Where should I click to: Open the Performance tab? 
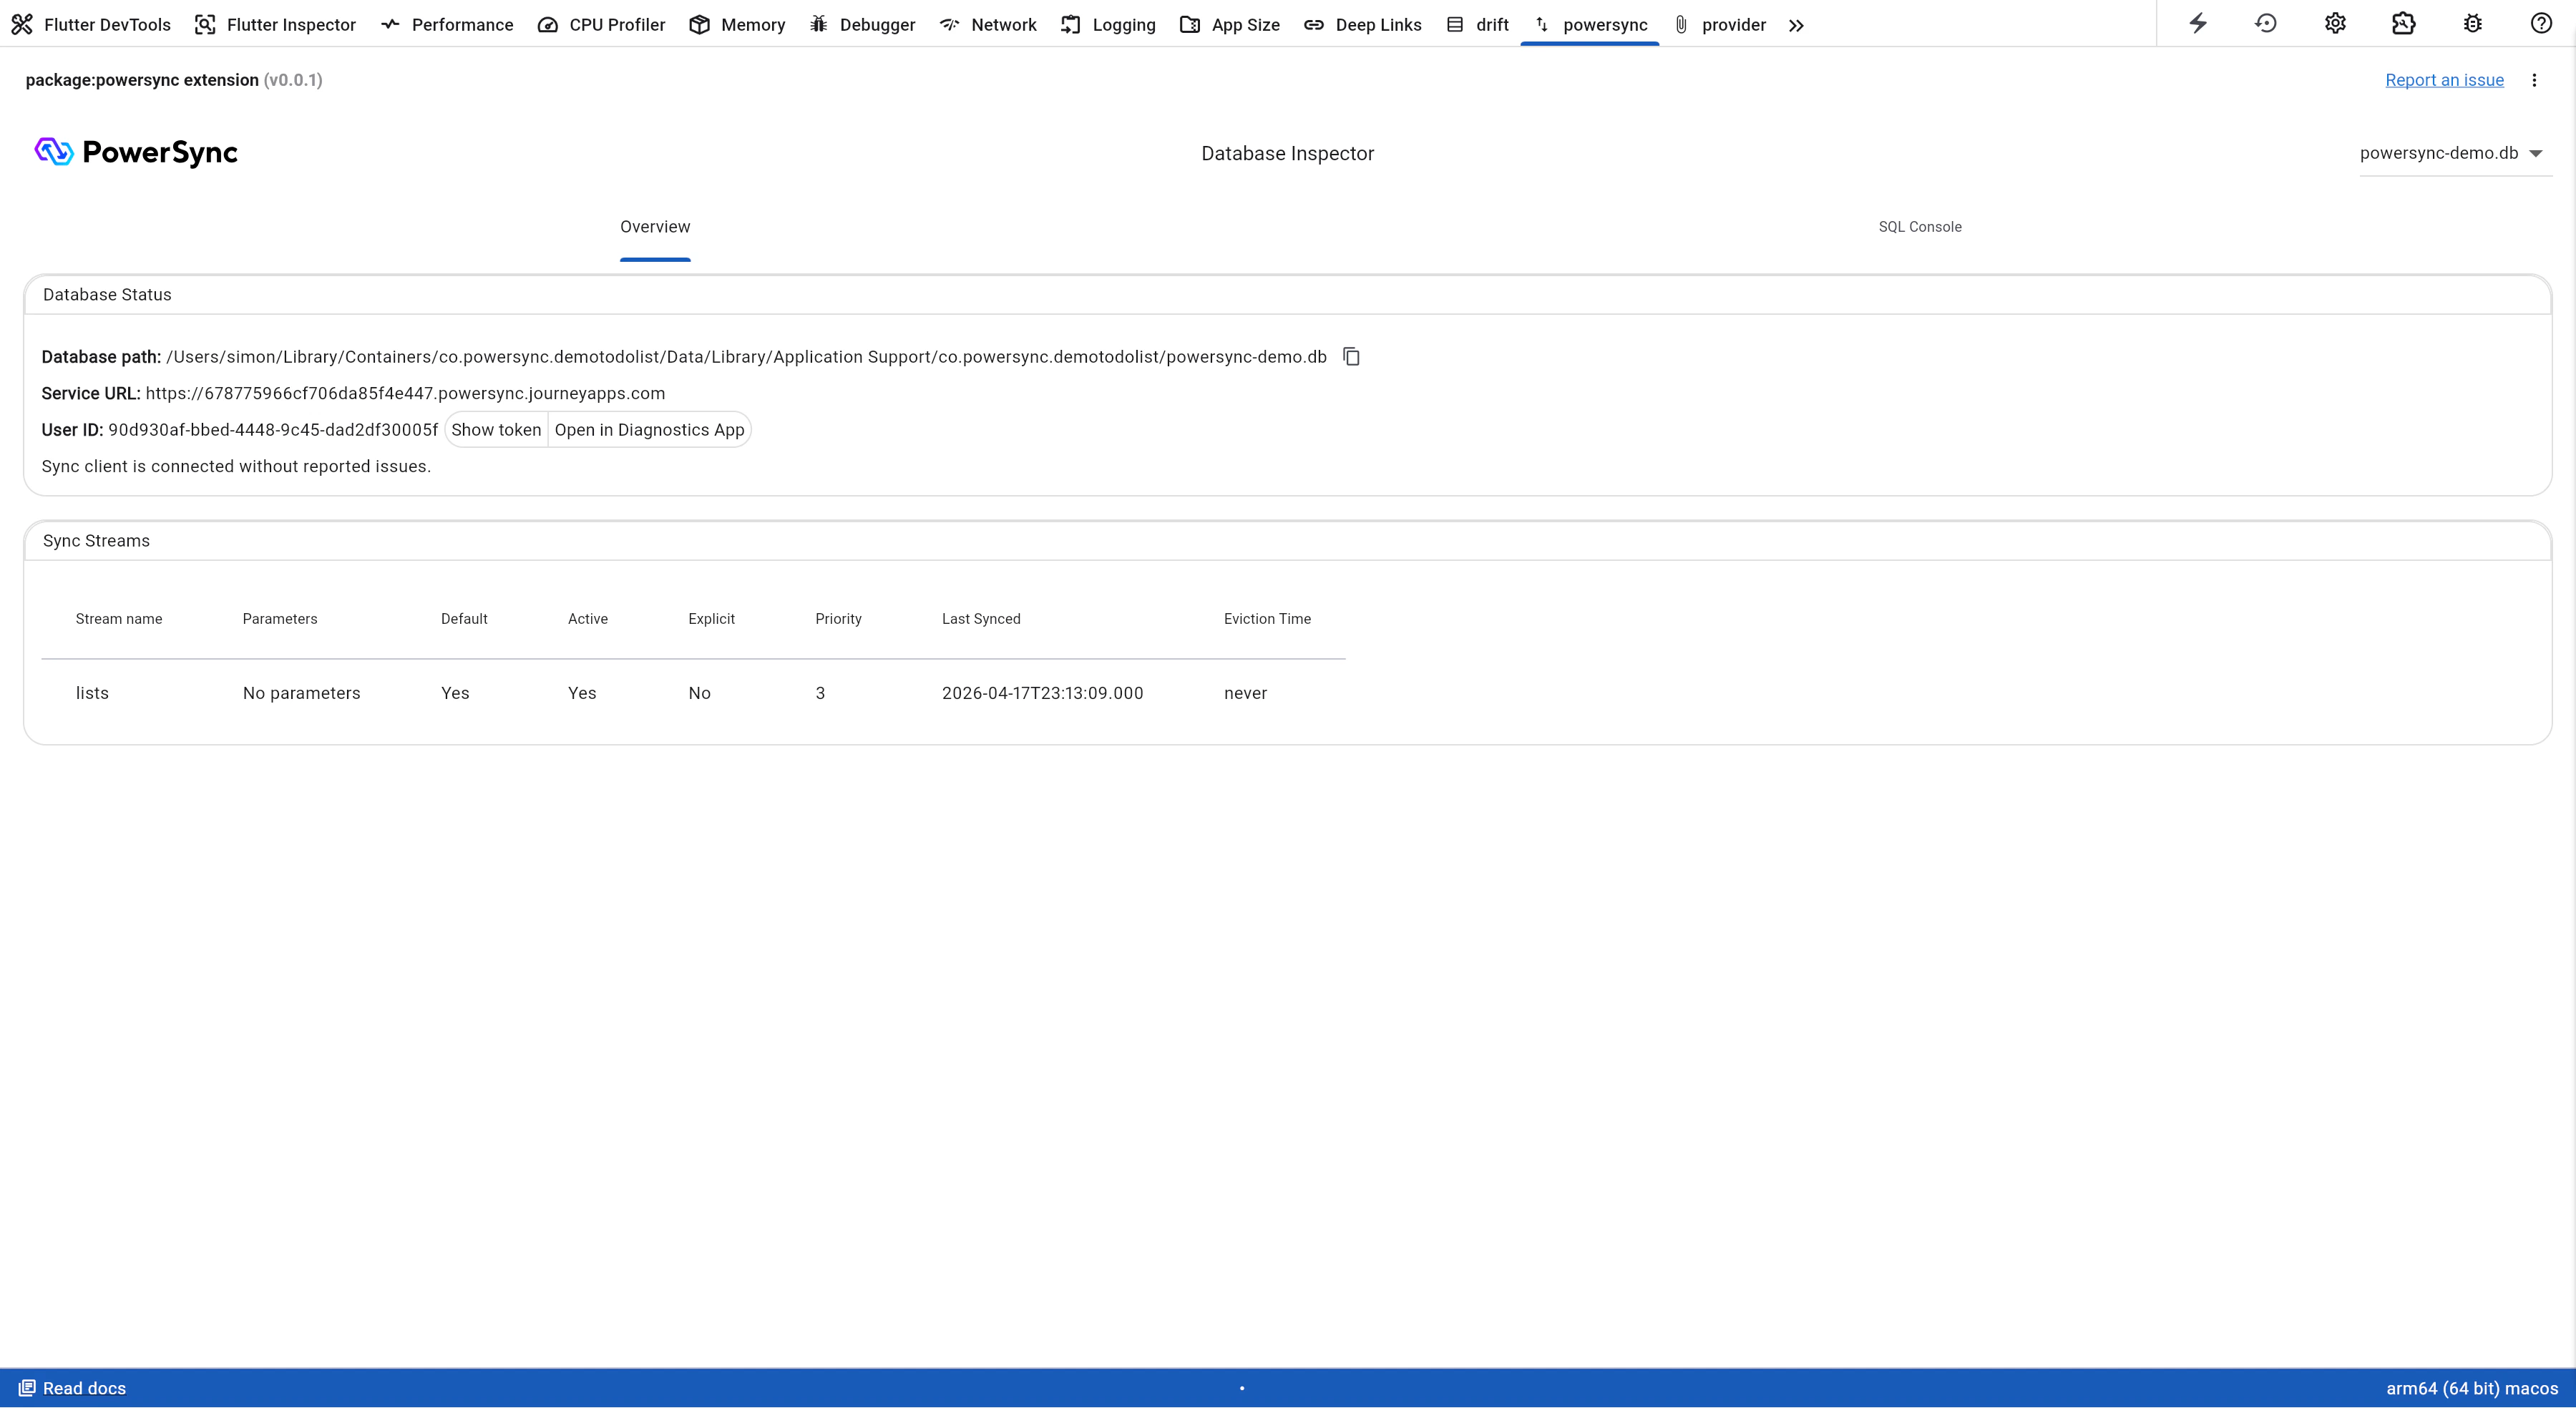click(447, 24)
